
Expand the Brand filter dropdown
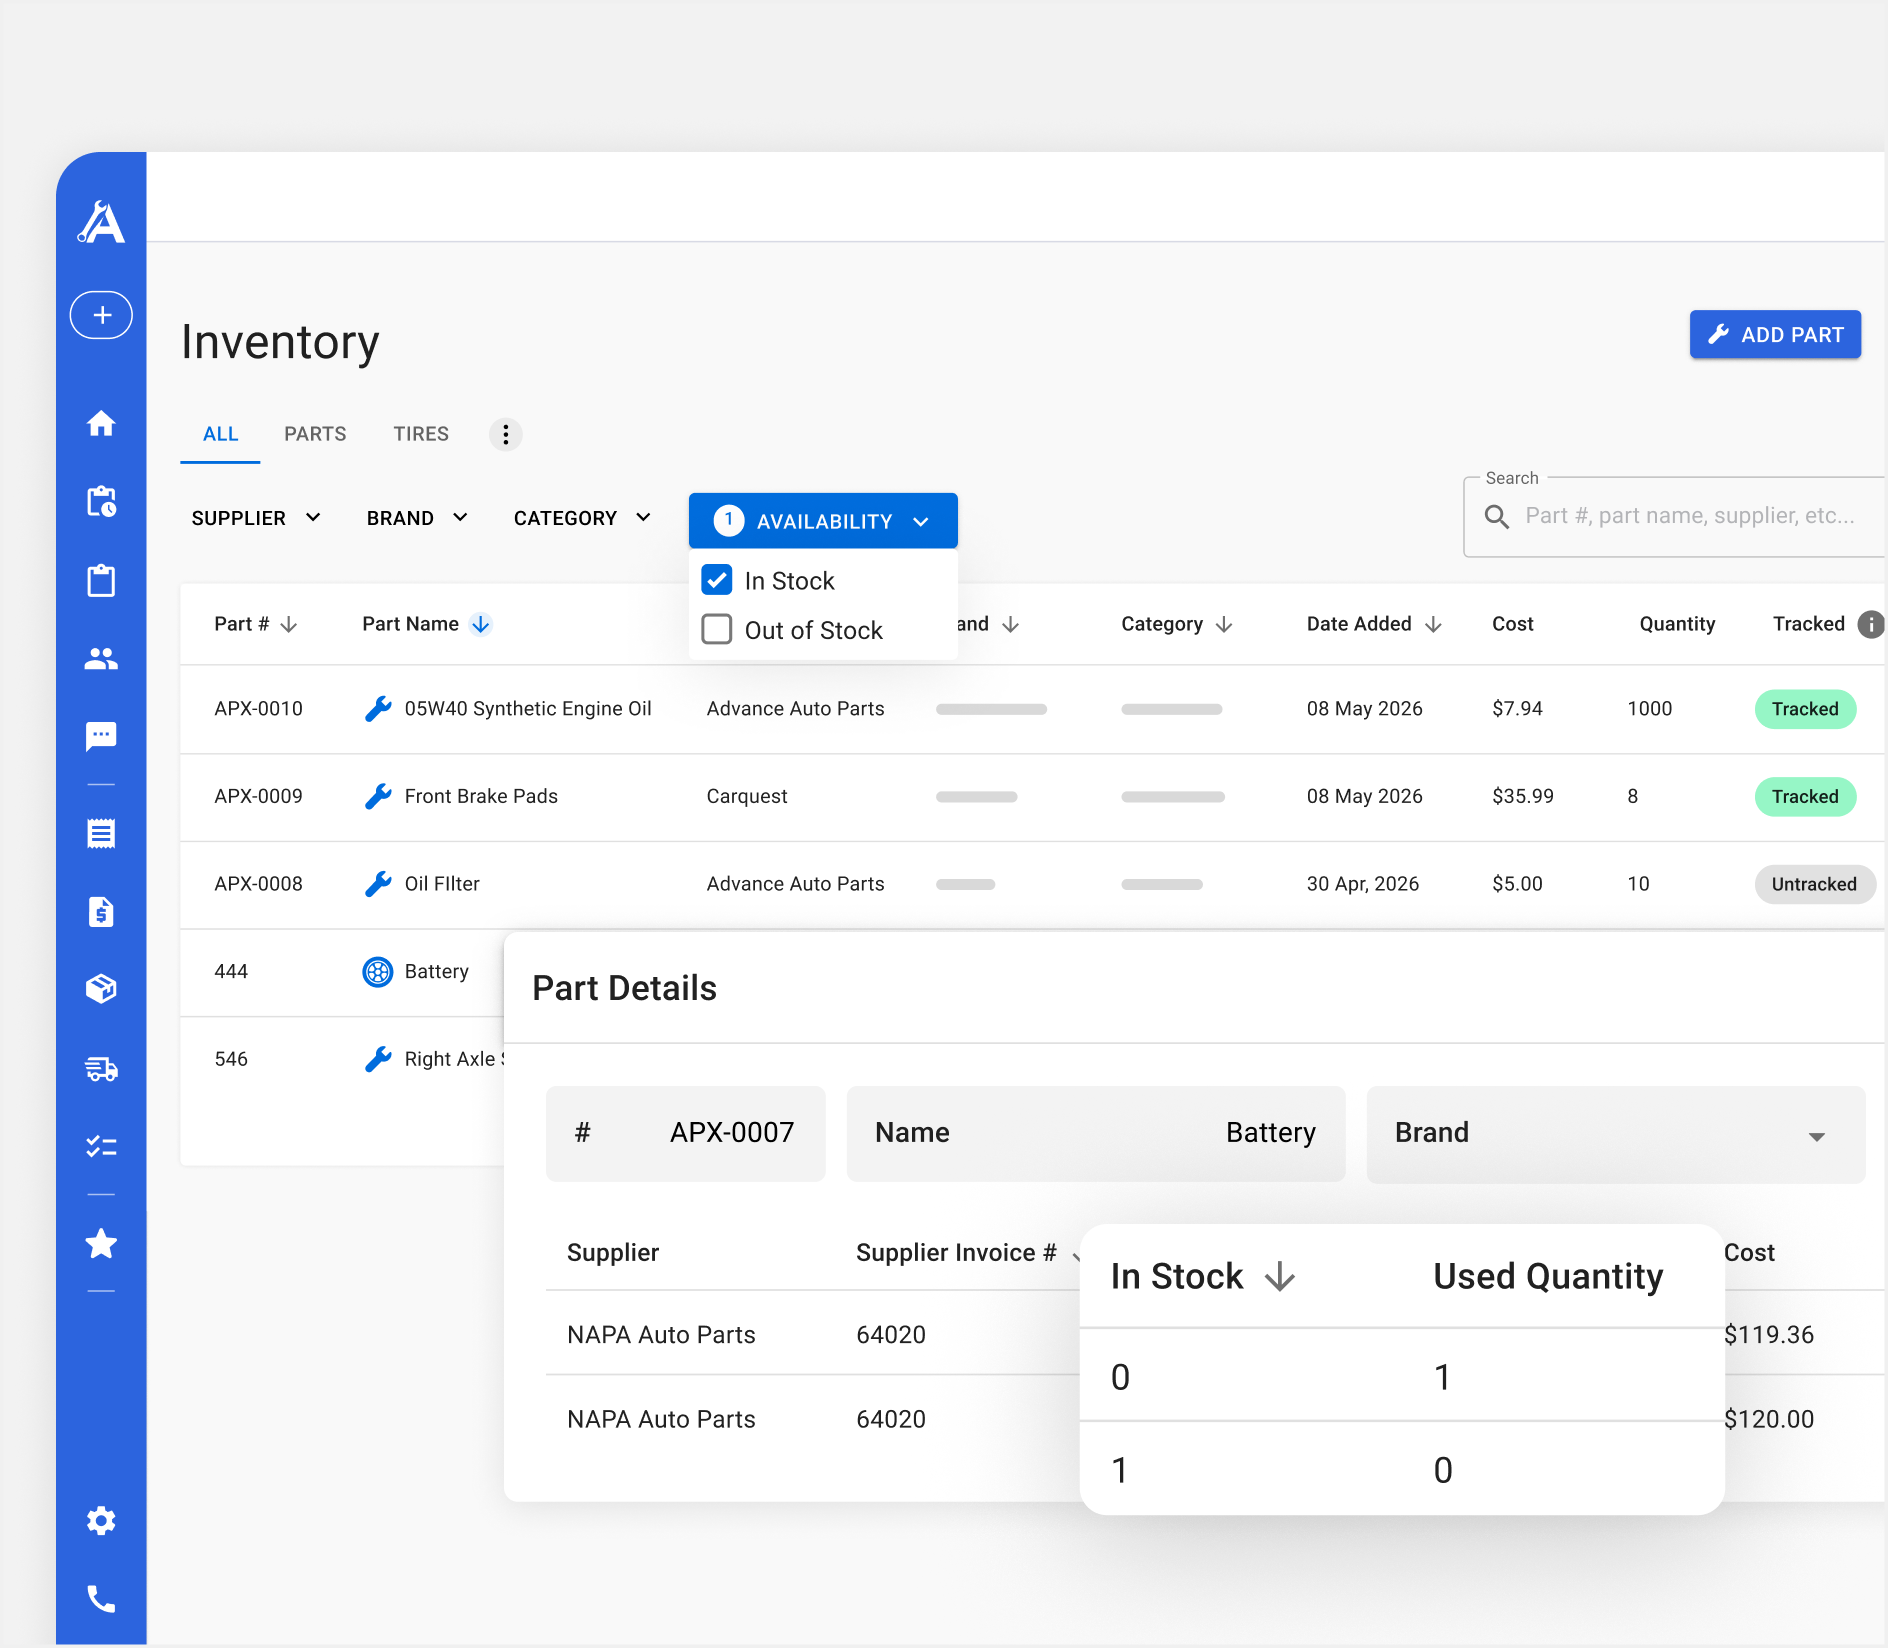[x=417, y=518]
